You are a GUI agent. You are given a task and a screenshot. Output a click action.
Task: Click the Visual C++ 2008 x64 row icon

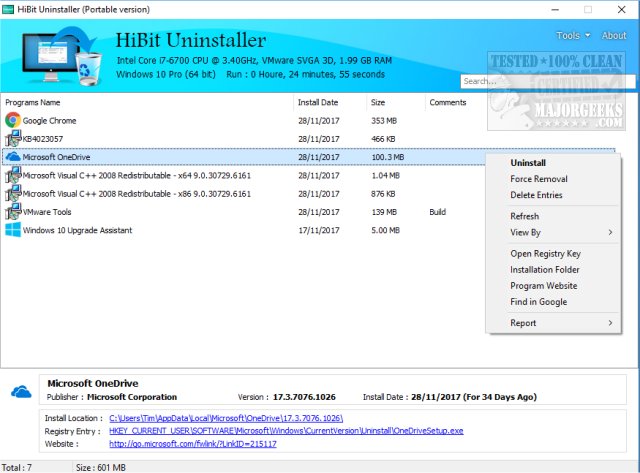(x=13, y=175)
